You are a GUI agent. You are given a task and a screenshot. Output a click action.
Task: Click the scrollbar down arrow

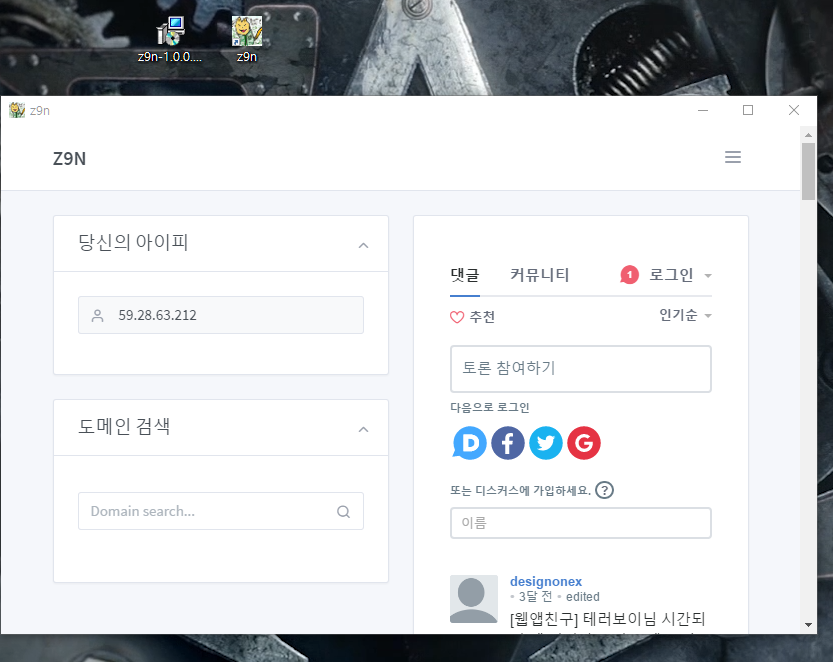pos(809,625)
